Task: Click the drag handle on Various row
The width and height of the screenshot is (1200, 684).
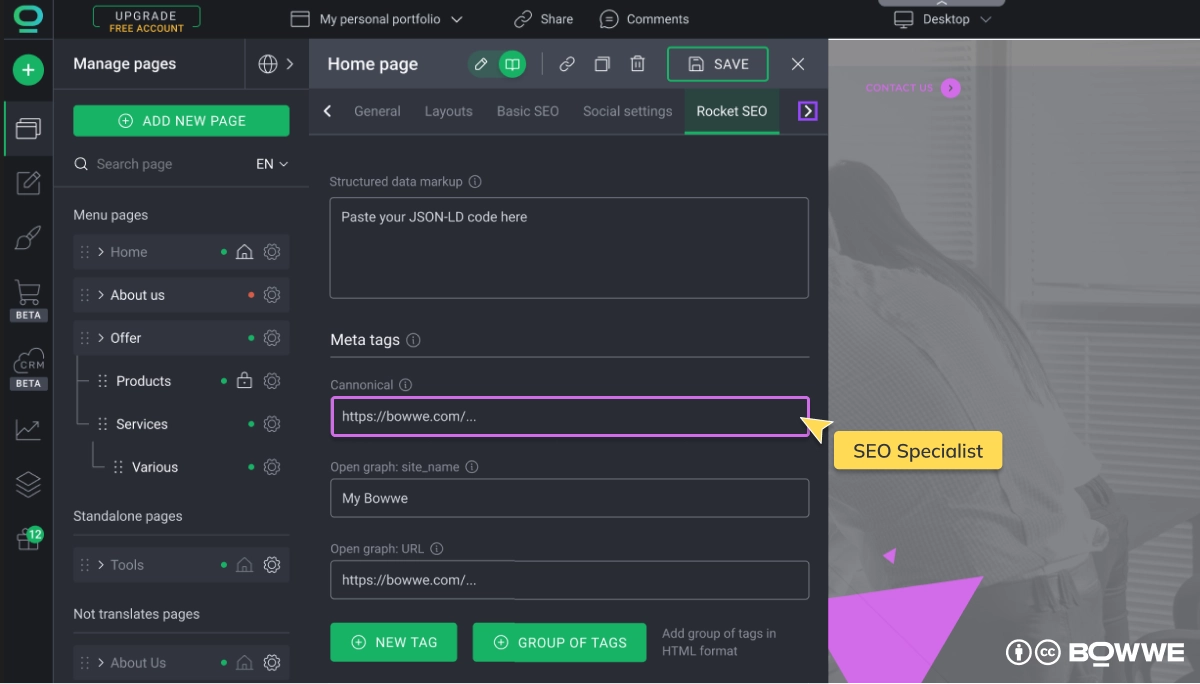Action: (x=118, y=467)
